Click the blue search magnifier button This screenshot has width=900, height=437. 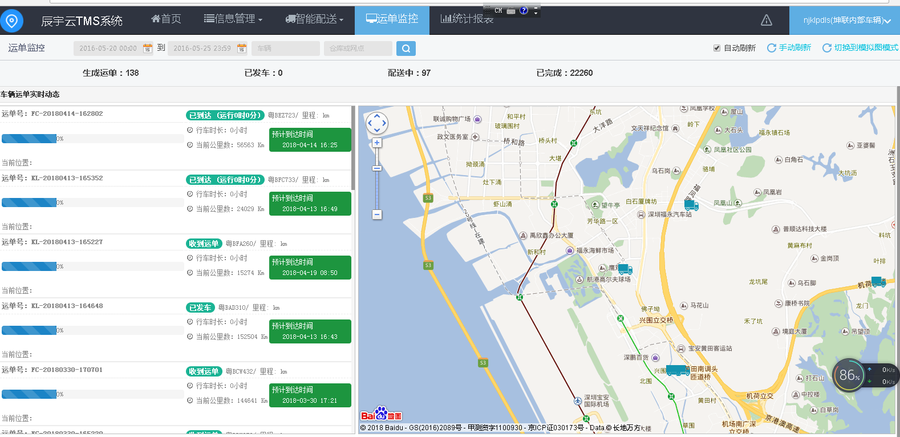pyautogui.click(x=406, y=48)
